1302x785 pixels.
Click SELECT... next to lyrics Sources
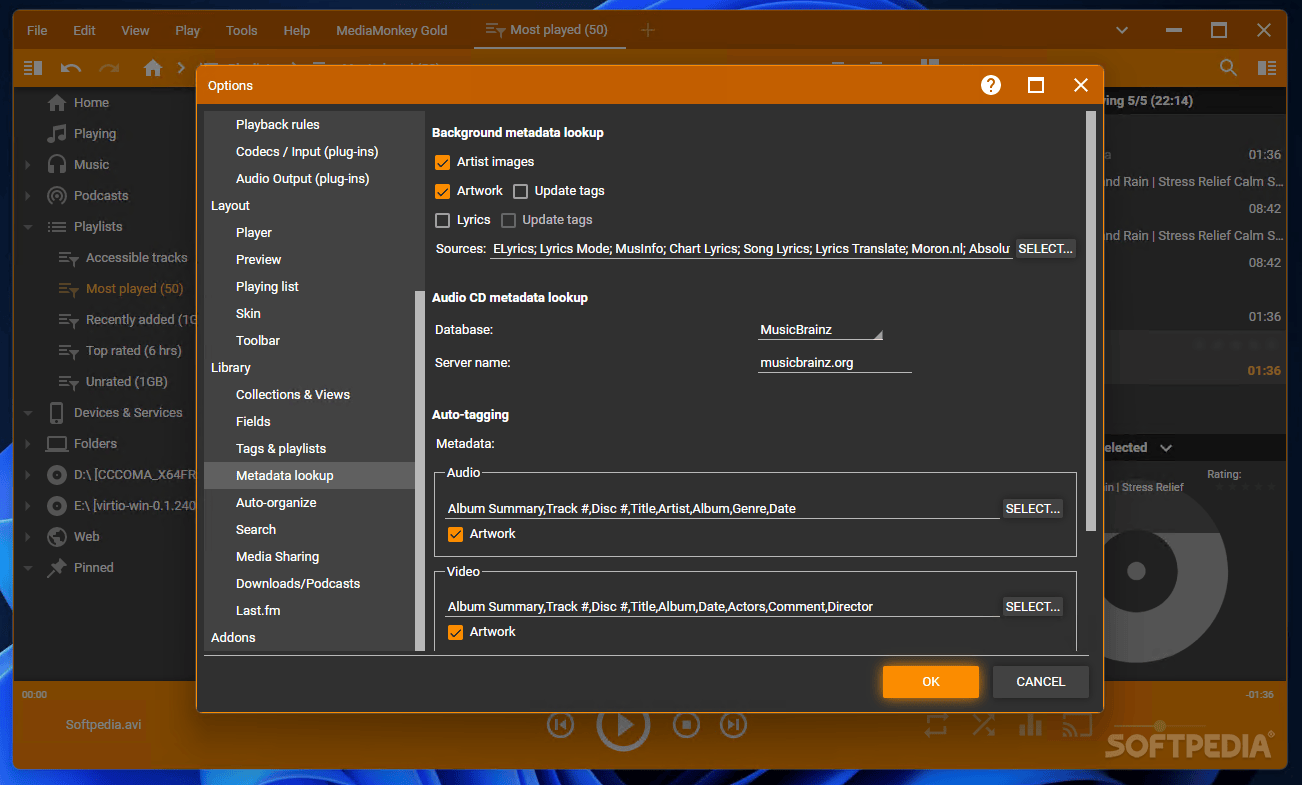[1046, 249]
